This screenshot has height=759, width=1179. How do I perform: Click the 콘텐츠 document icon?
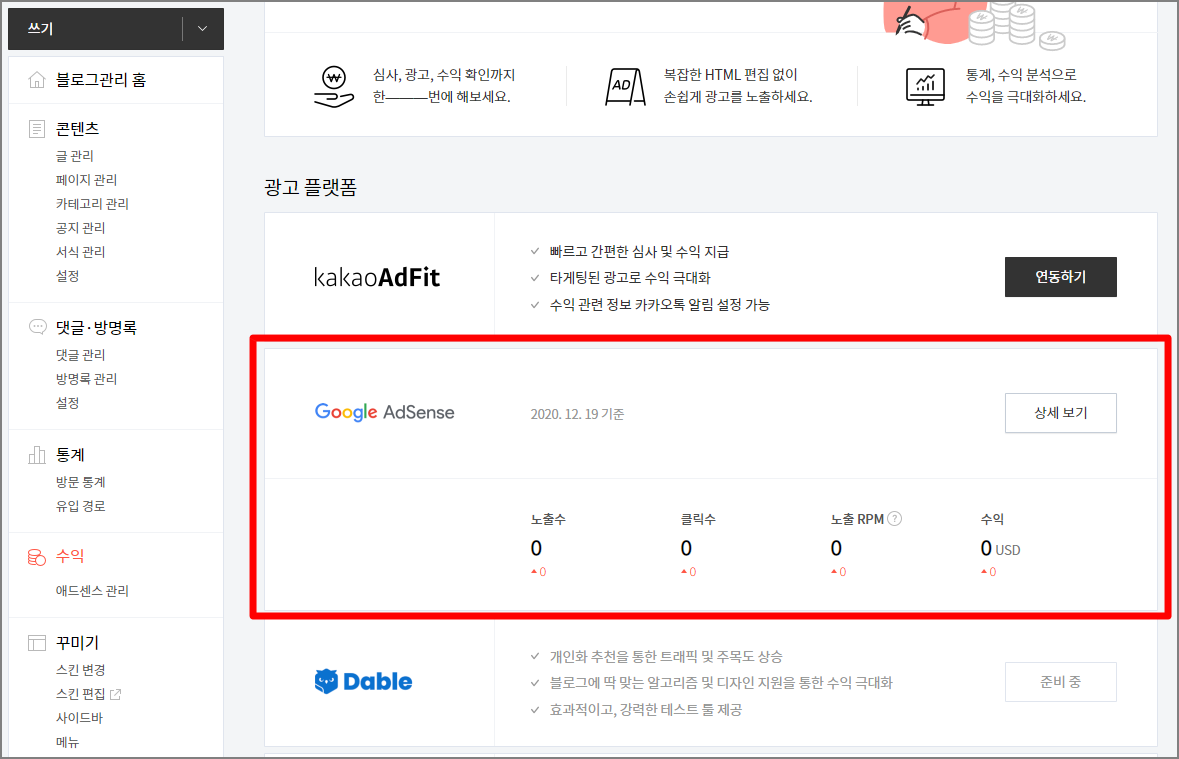[x=36, y=129]
